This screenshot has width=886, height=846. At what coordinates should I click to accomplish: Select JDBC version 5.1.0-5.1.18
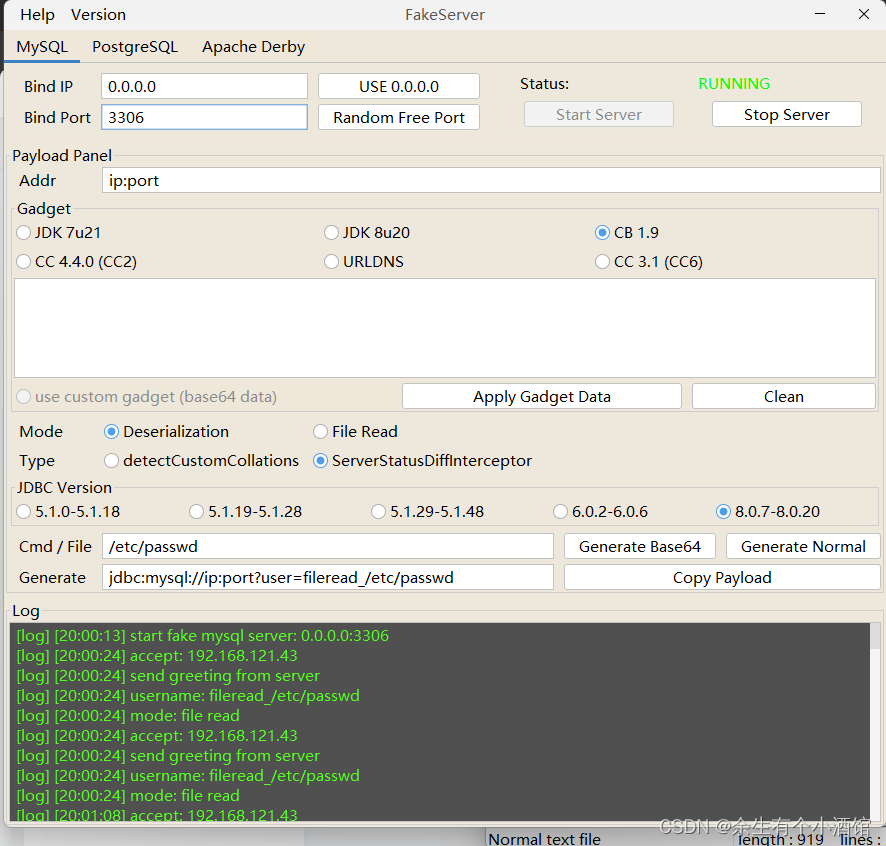point(68,511)
